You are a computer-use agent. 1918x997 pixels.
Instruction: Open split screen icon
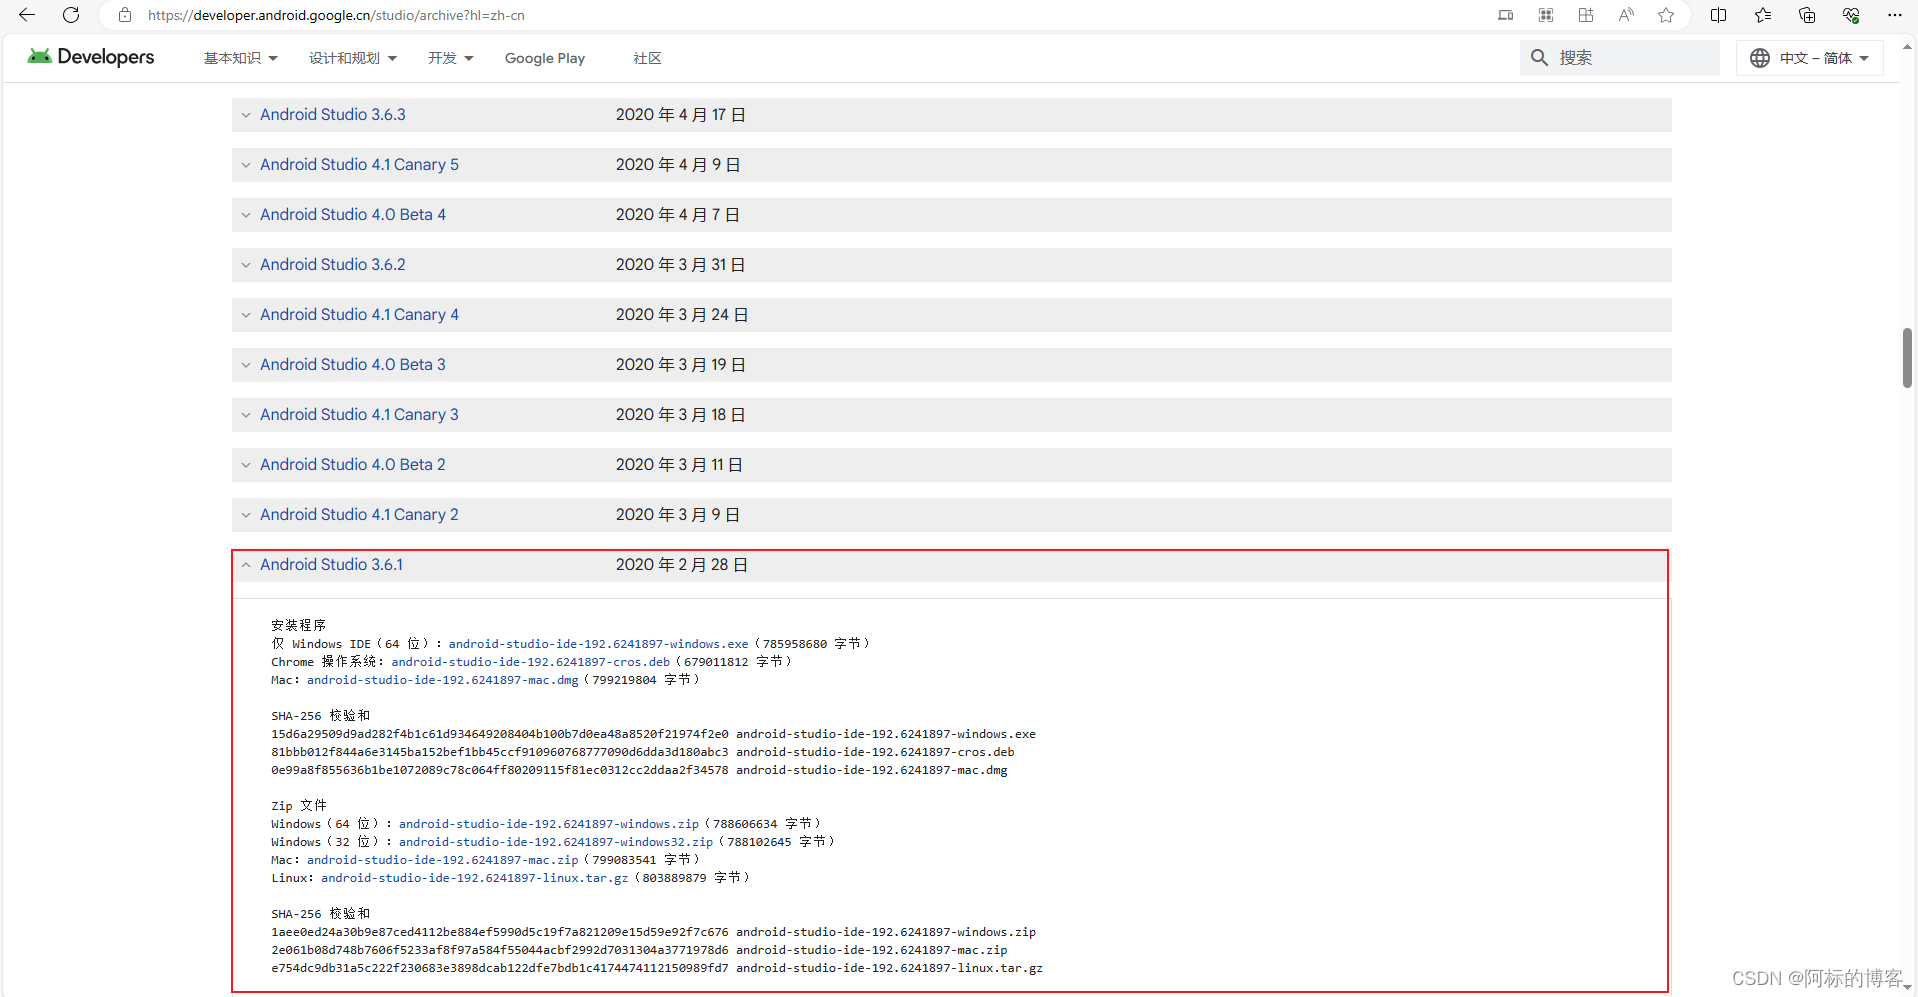pyautogui.click(x=1719, y=15)
